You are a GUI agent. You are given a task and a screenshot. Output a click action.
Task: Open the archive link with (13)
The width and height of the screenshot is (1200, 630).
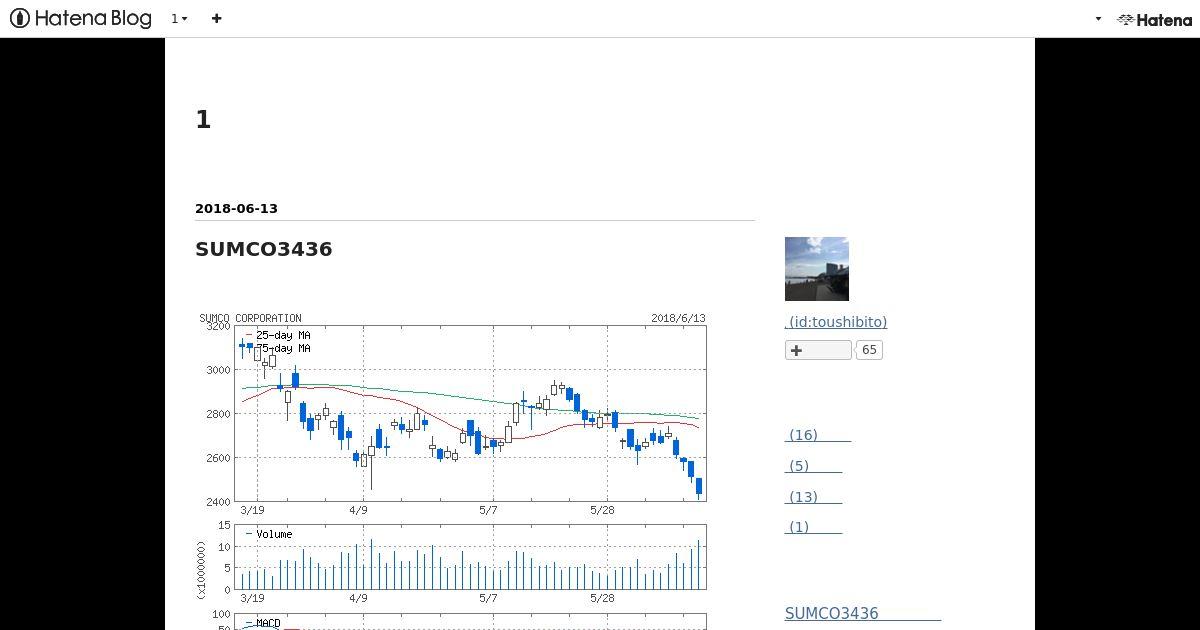[x=813, y=497]
